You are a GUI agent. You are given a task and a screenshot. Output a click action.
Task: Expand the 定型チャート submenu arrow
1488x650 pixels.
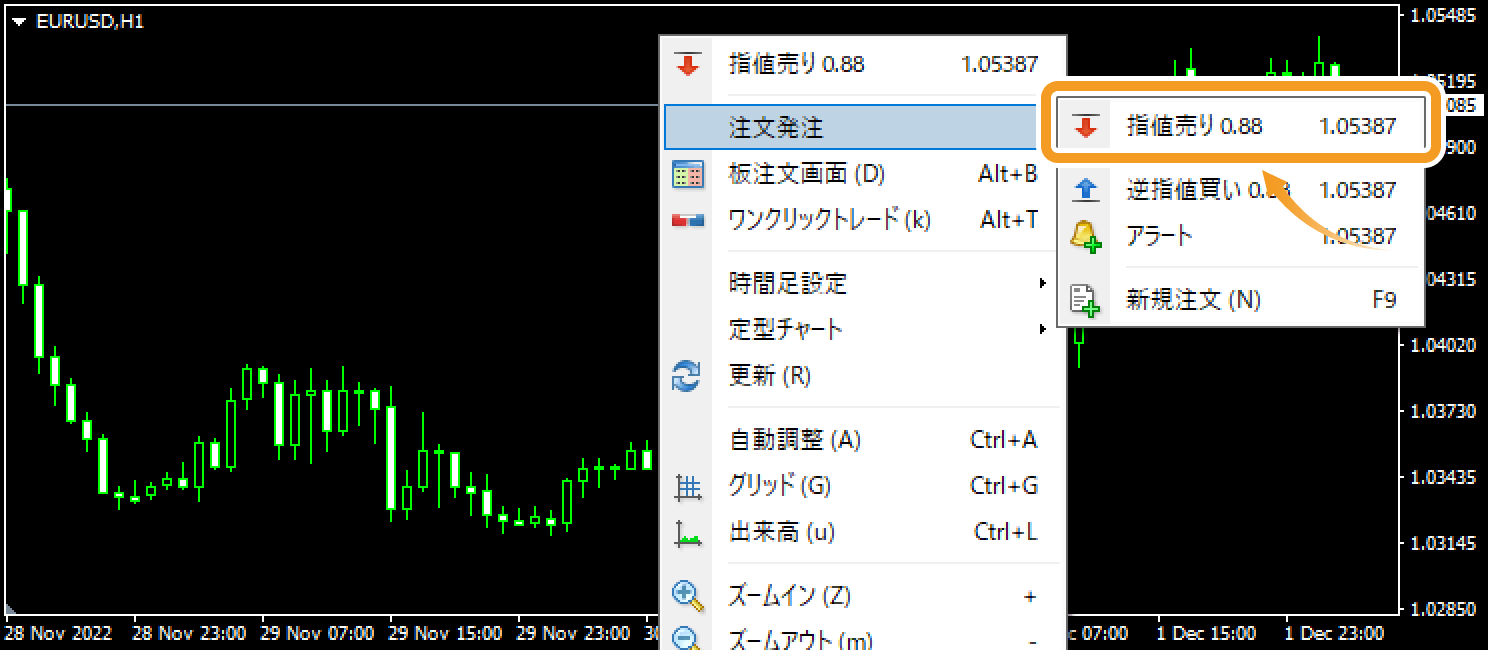pyautogui.click(x=1042, y=329)
